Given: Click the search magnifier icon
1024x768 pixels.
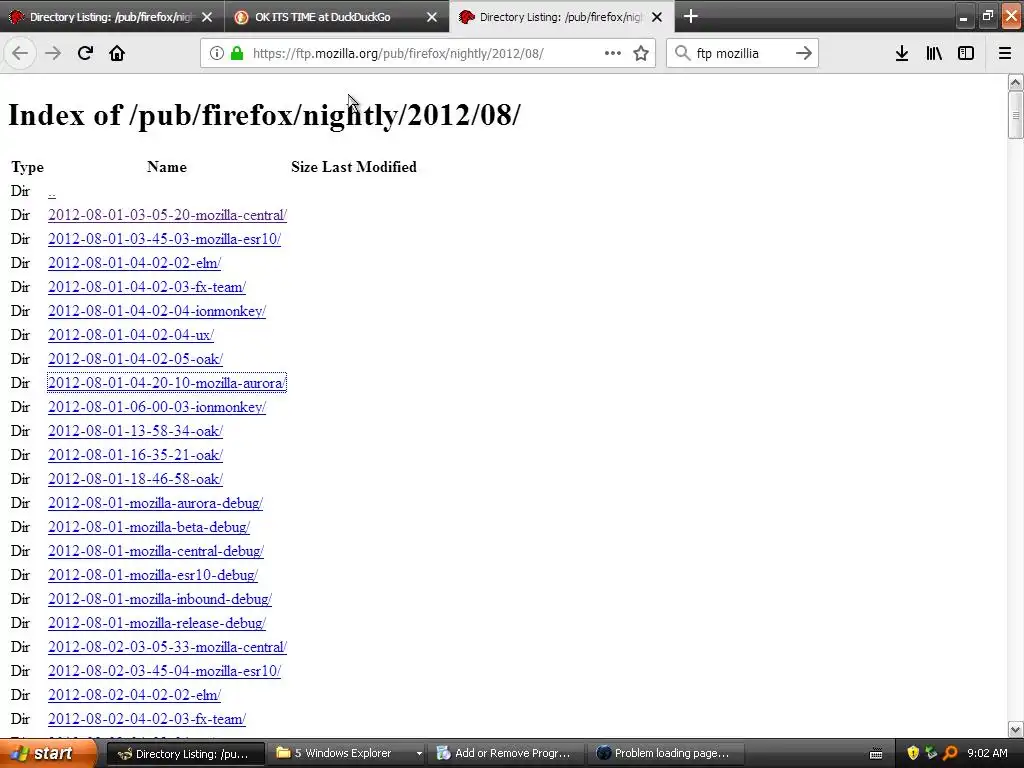Looking at the screenshot, I should point(682,53).
